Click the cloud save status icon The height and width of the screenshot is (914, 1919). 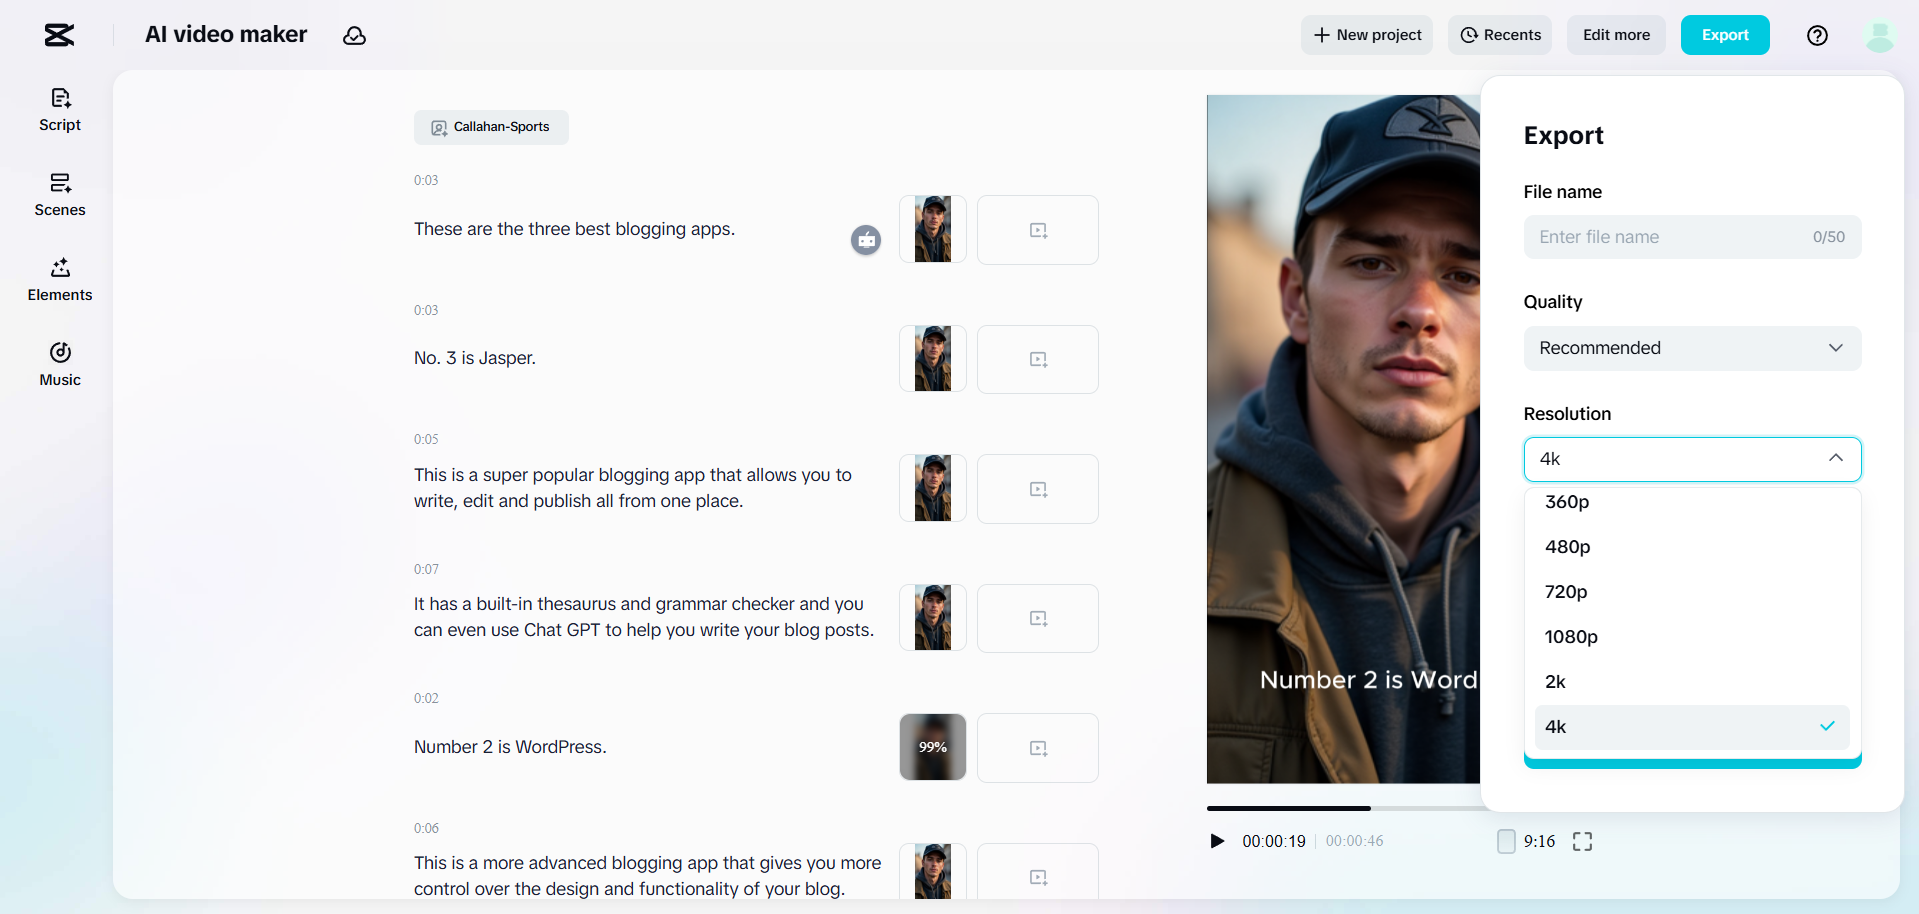coord(354,36)
